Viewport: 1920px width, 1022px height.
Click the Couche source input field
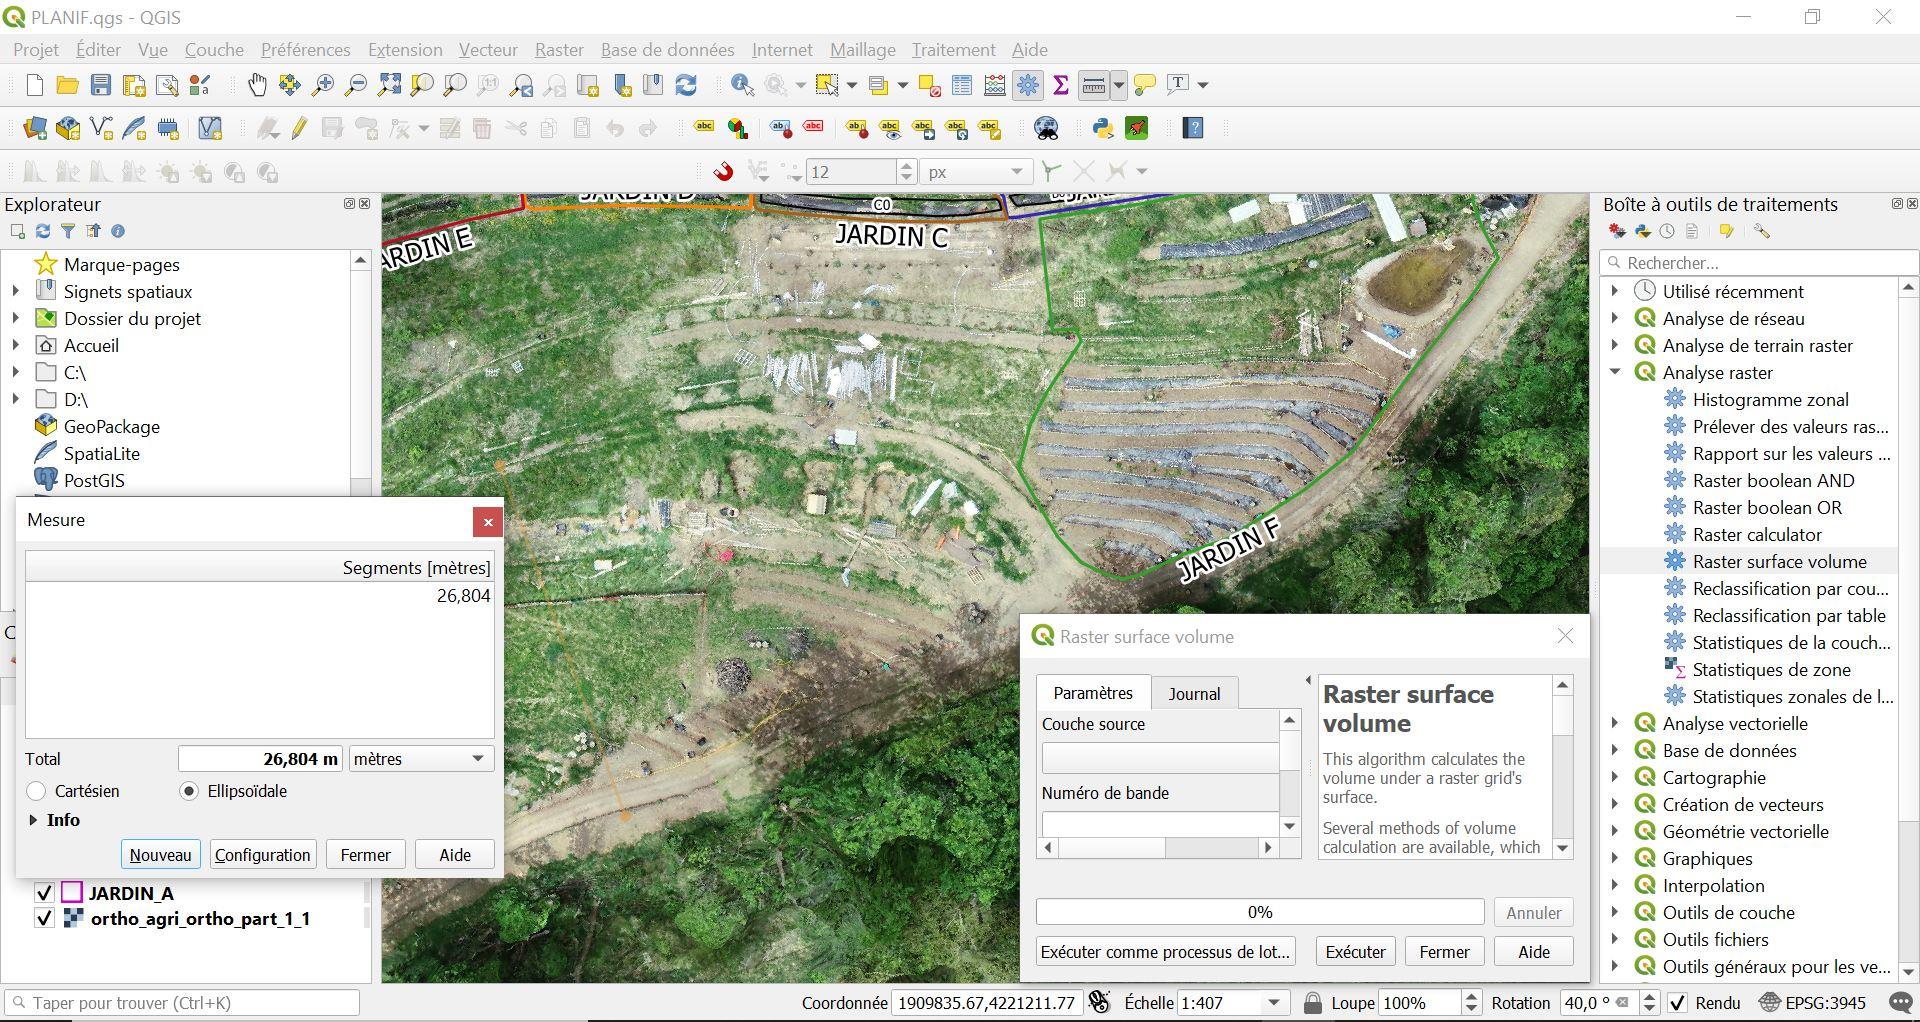(x=1159, y=758)
